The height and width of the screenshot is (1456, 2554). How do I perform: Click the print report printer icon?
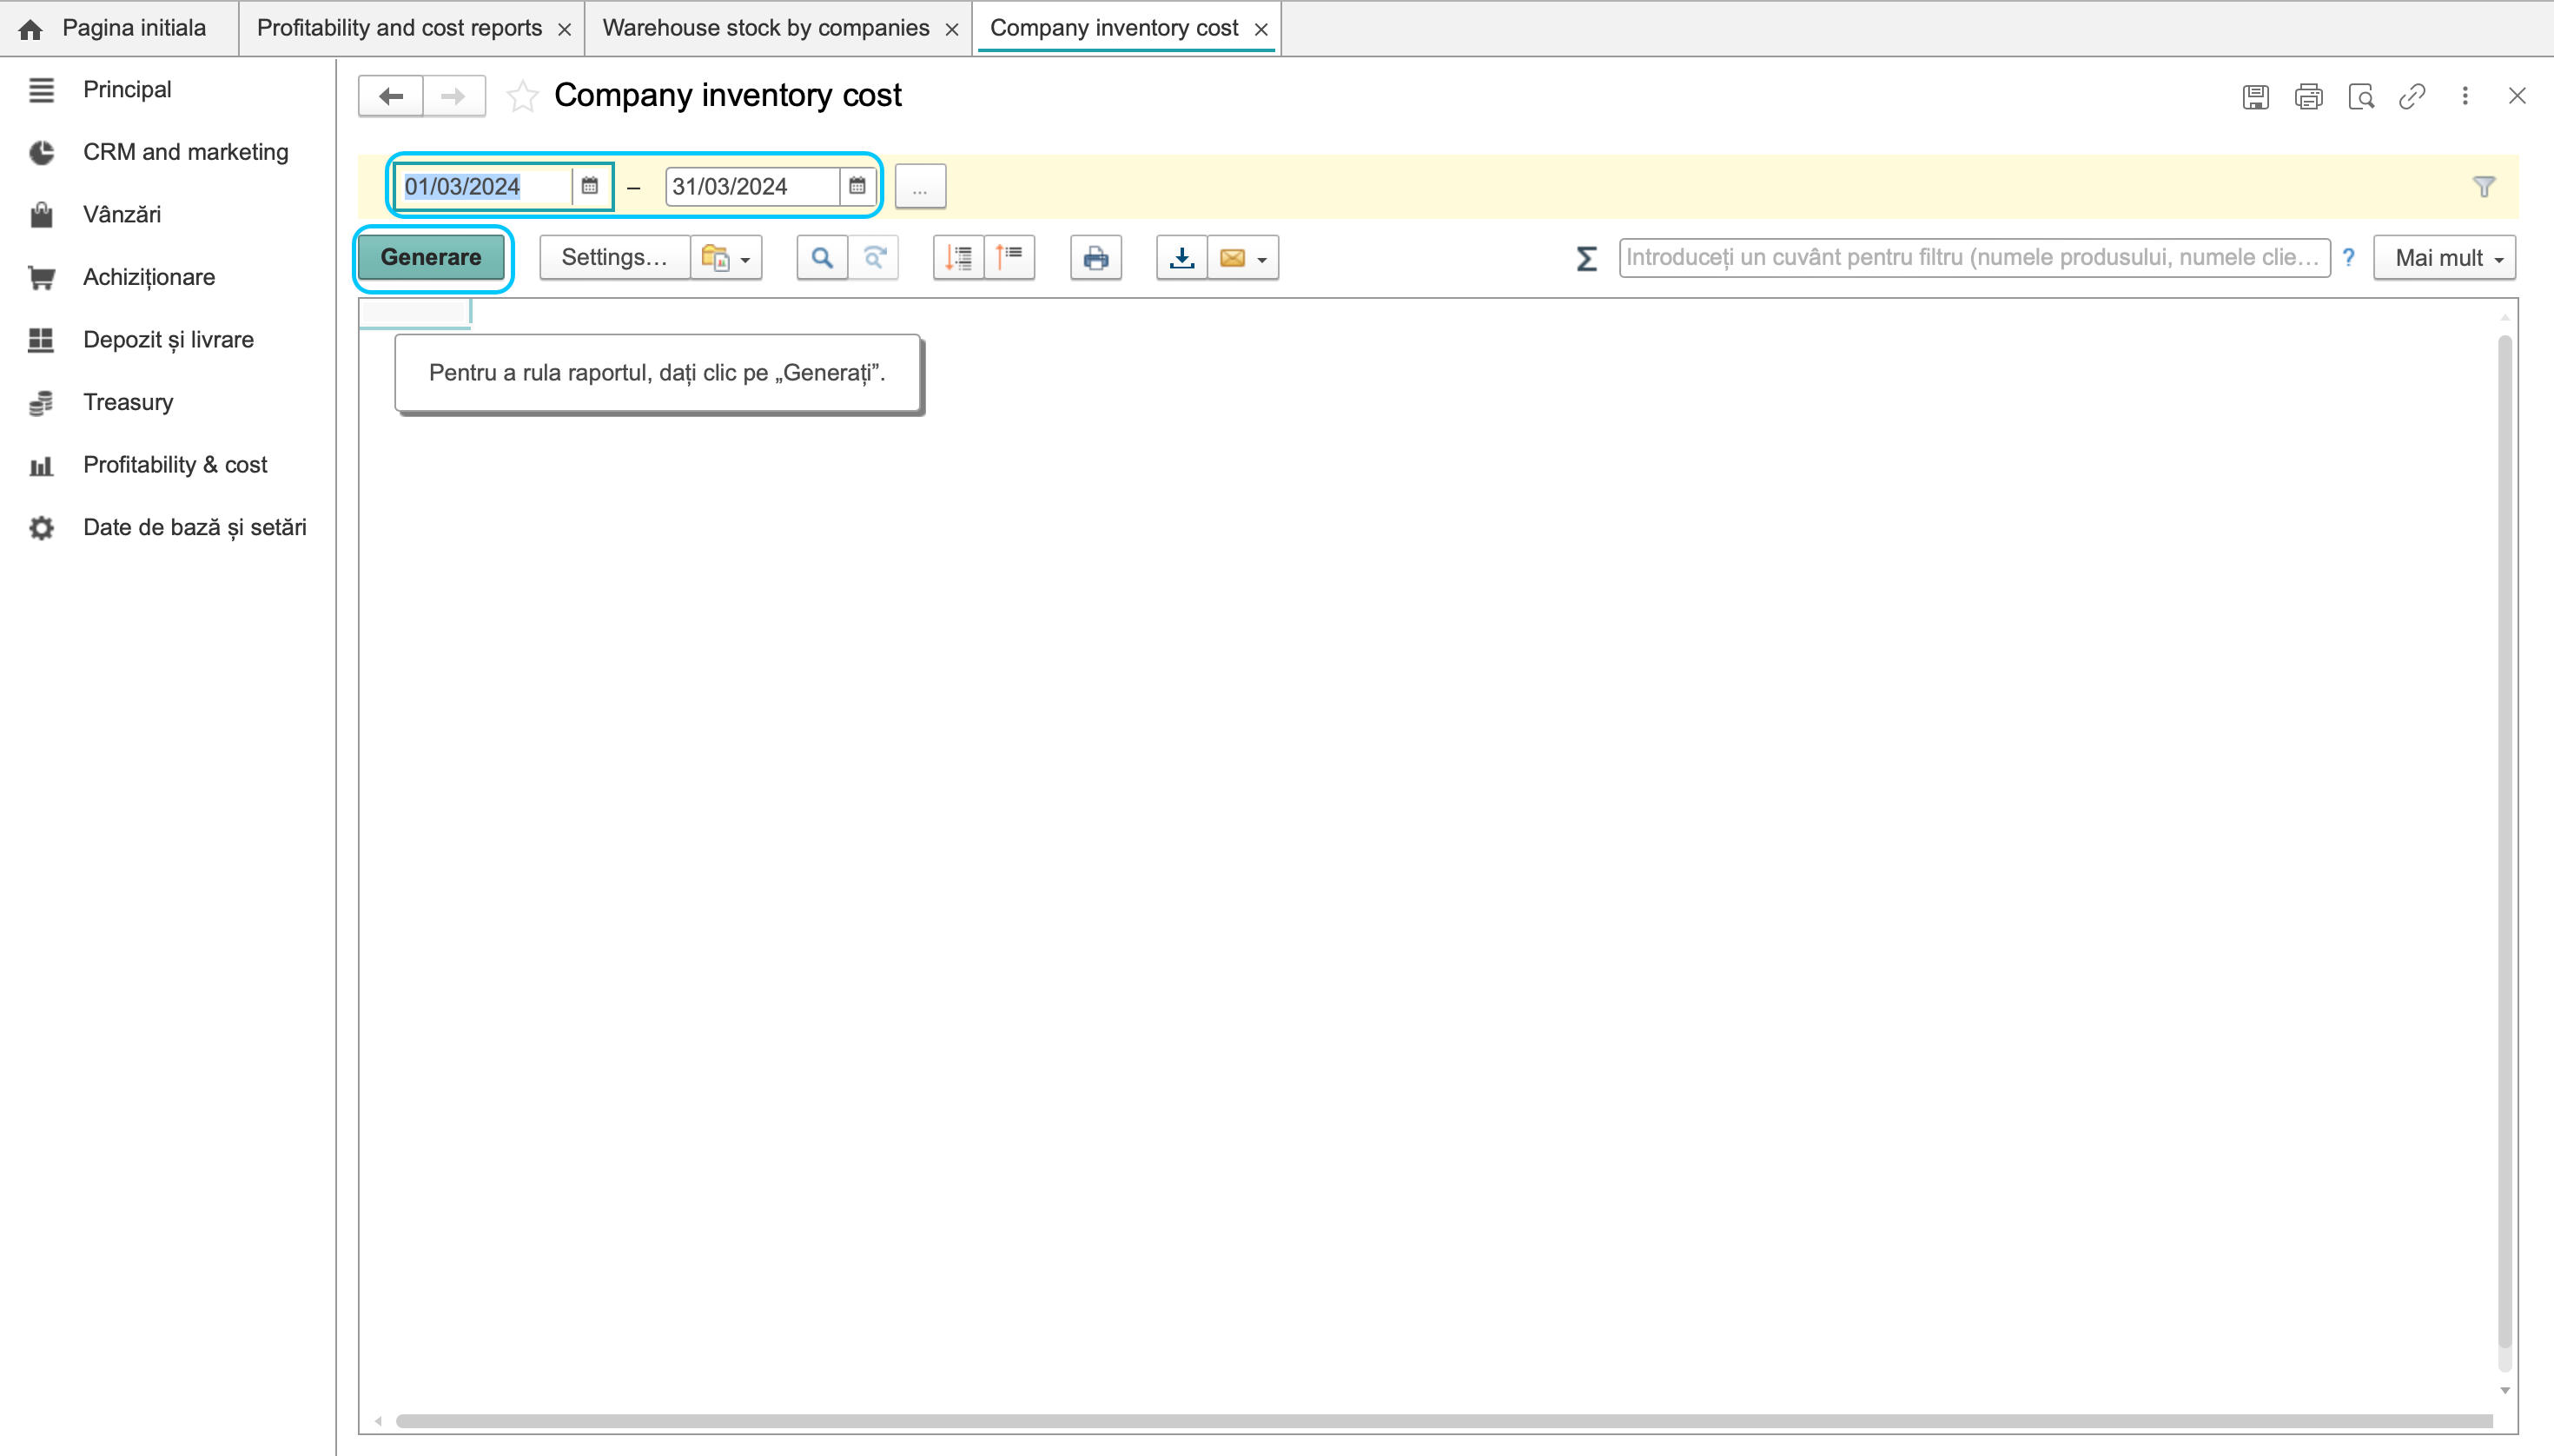[1095, 258]
